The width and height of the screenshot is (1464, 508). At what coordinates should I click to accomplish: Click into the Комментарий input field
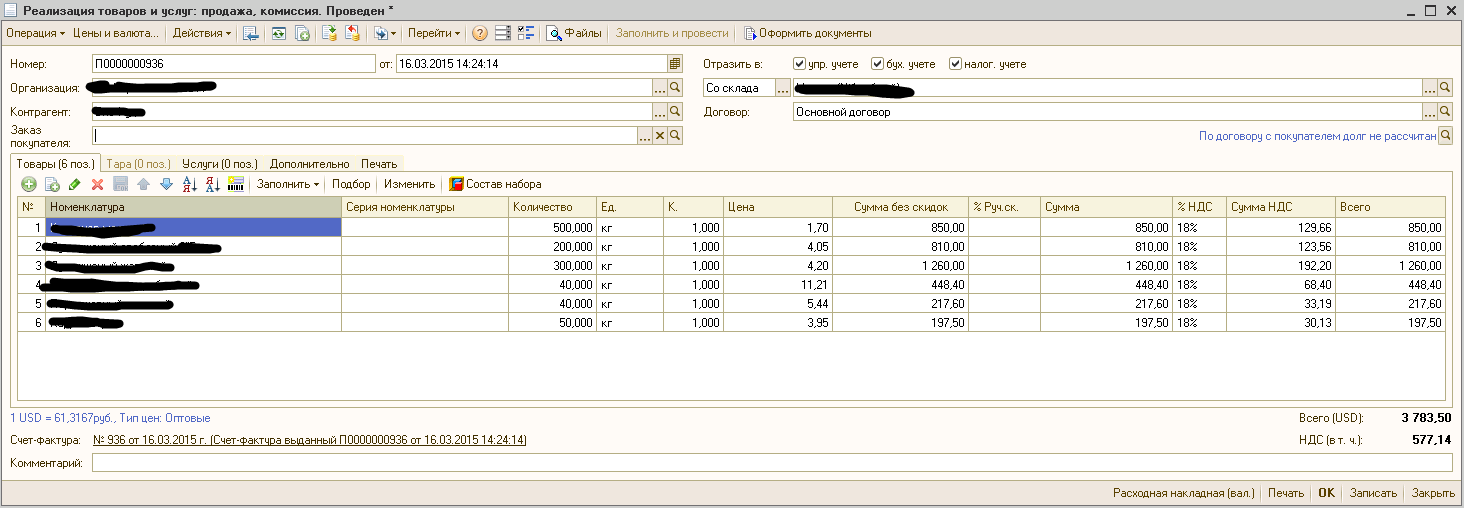pos(770,463)
